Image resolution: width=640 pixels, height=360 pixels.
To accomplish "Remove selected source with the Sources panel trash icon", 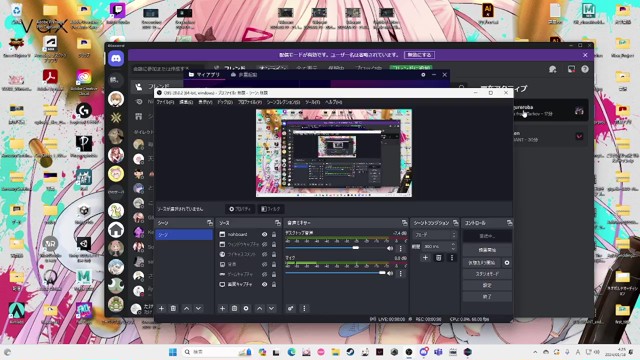I will click(x=234, y=309).
